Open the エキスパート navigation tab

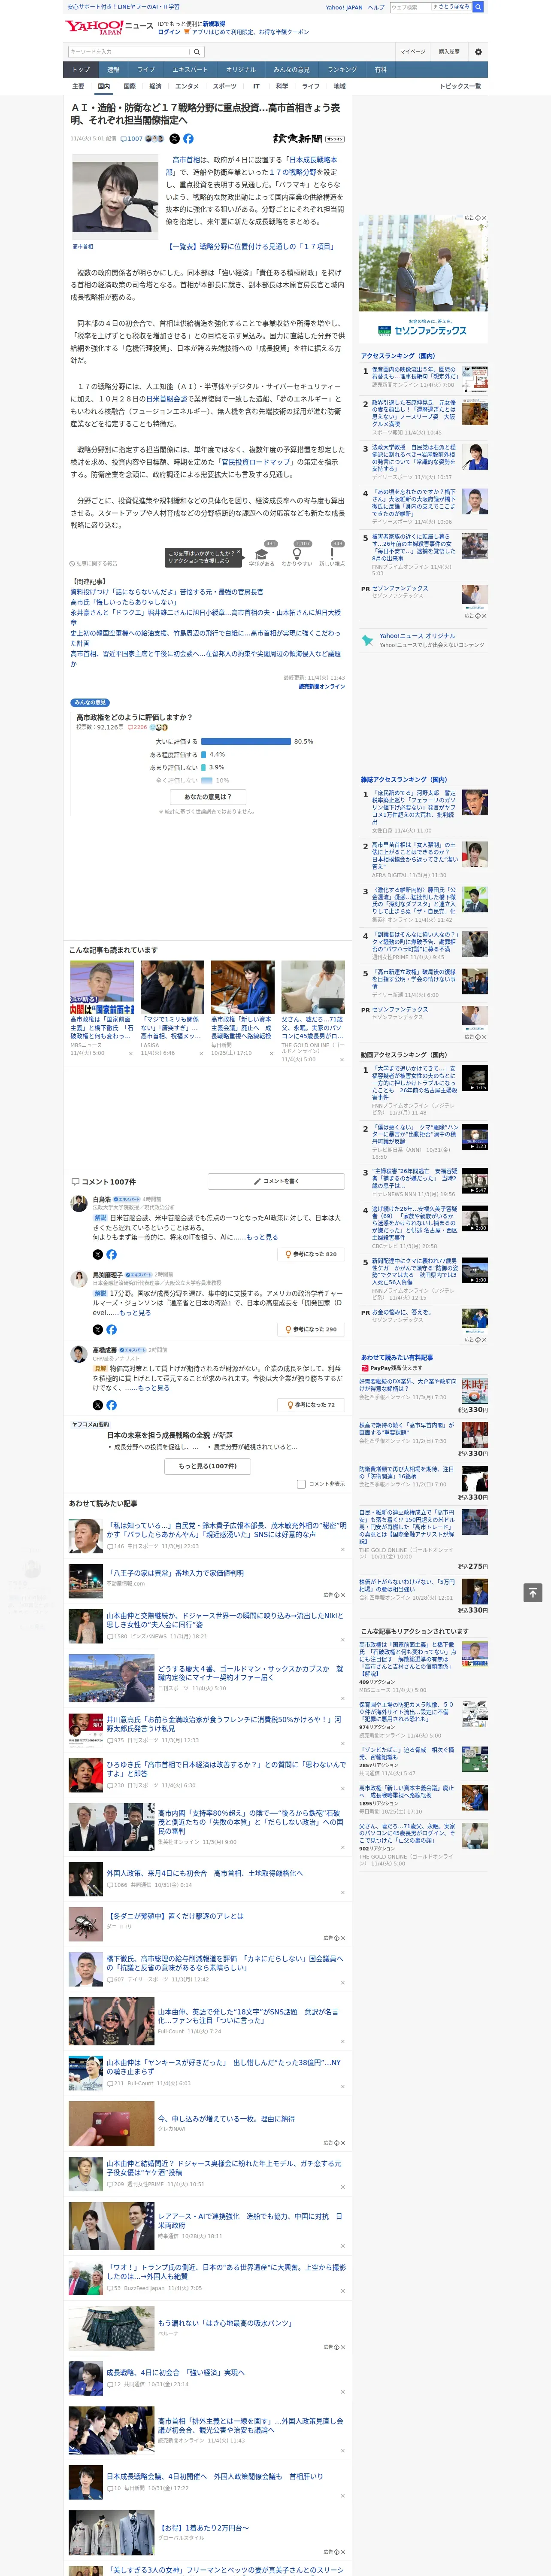190,70
